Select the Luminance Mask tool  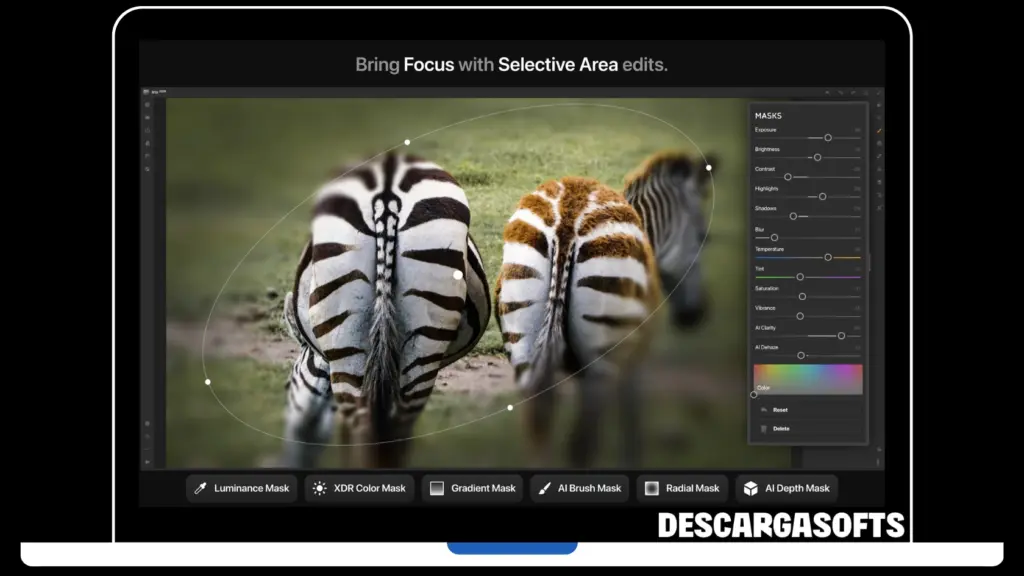click(241, 488)
